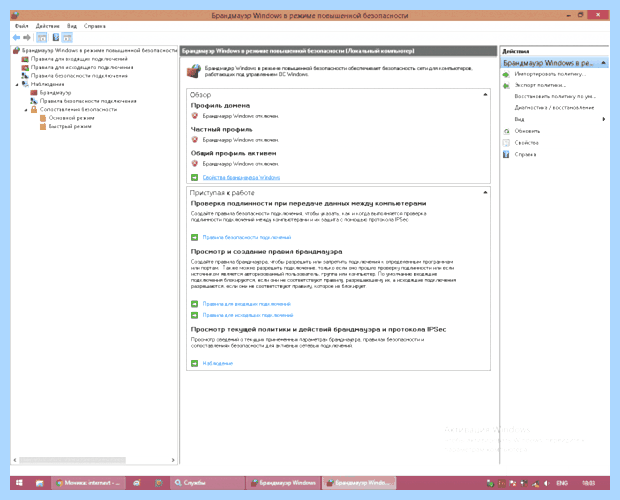Click Восстановить политику по умолчанию action

tap(555, 96)
